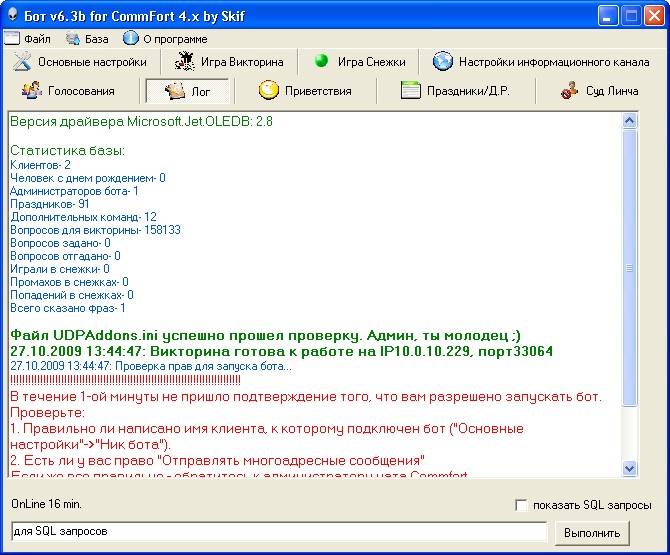The width and height of the screenshot is (670, 555).
Task: Click the log scrollbar up arrow
Action: click(629, 121)
